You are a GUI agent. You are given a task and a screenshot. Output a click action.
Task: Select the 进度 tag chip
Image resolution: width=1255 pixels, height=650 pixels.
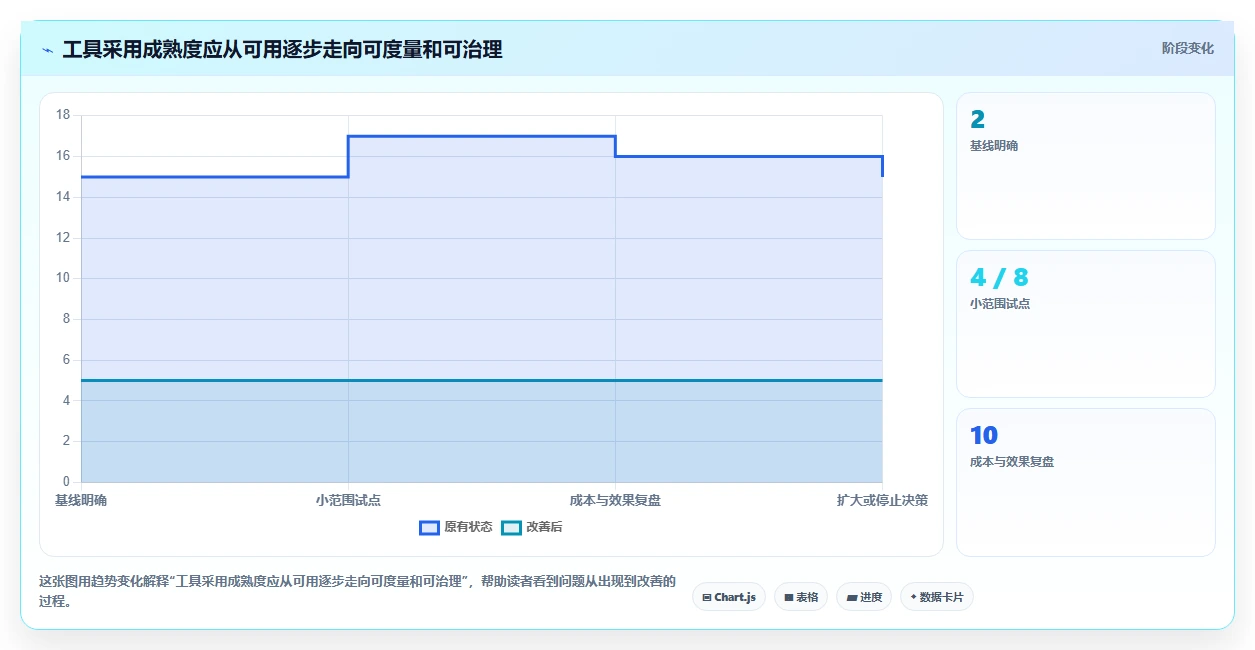[x=864, y=597]
